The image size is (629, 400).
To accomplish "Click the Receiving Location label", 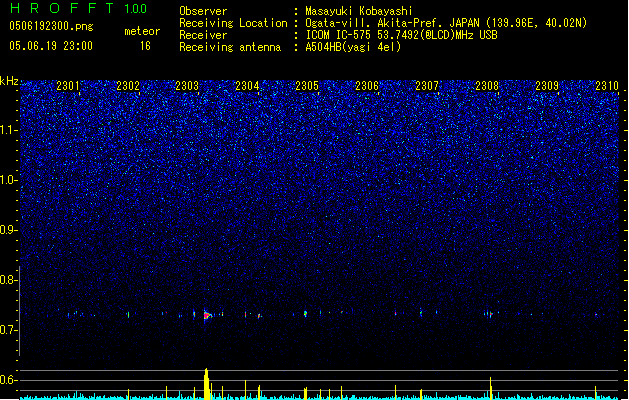I will click(x=233, y=23).
